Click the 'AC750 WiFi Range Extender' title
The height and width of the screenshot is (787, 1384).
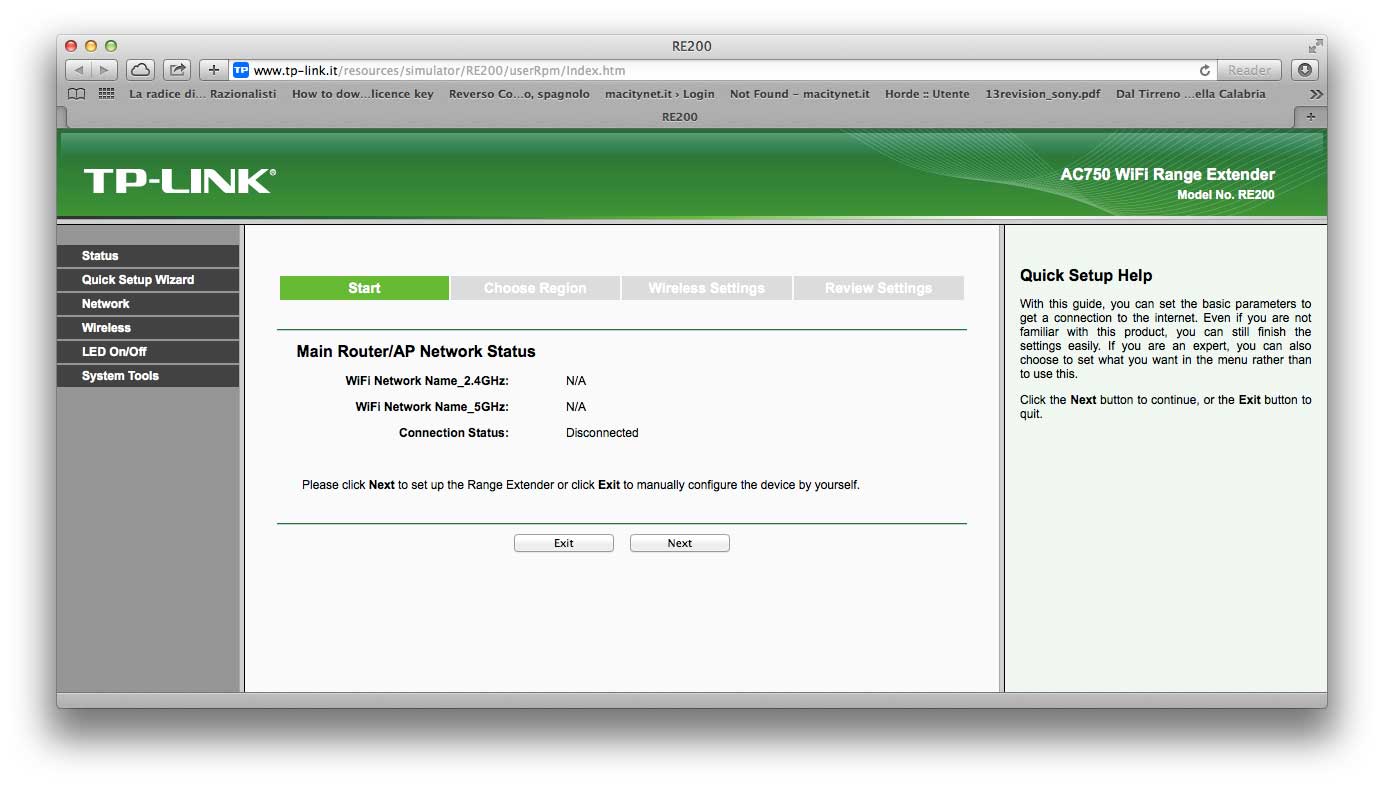coord(1168,175)
